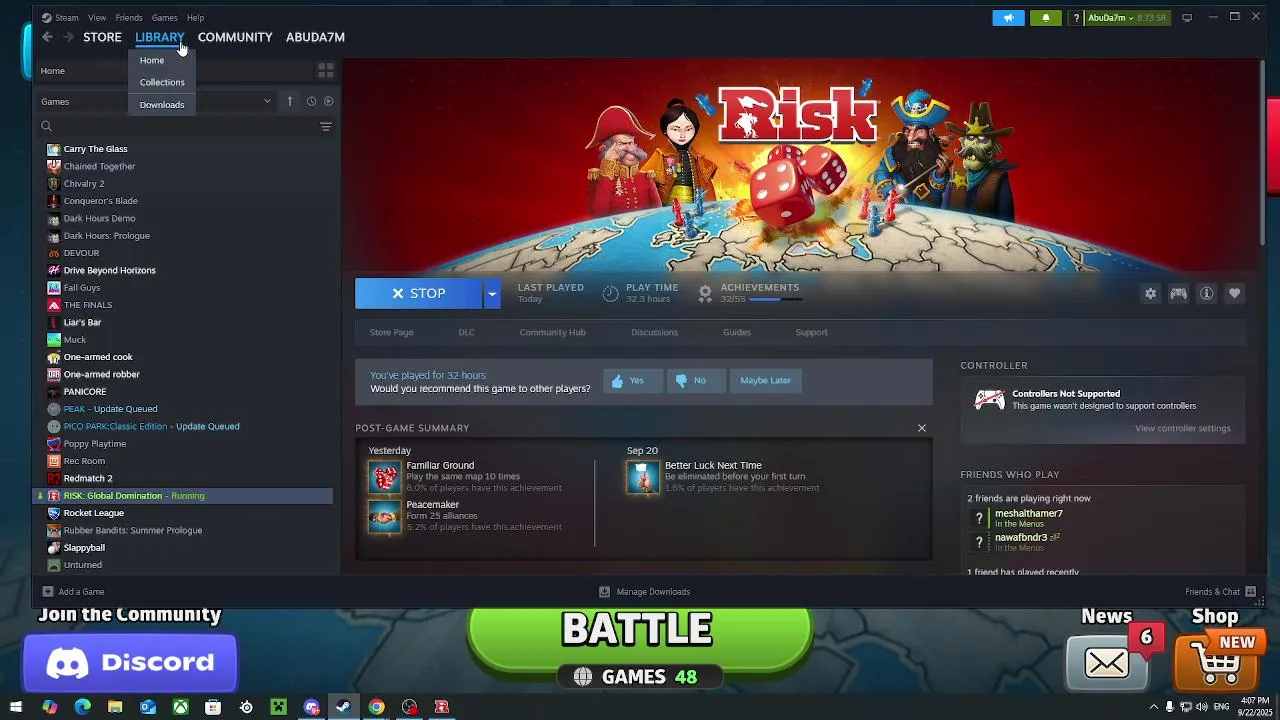Screen dimensions: 1280x720
Task: Add RISK to favorites heart
Action: pyautogui.click(x=1234, y=293)
